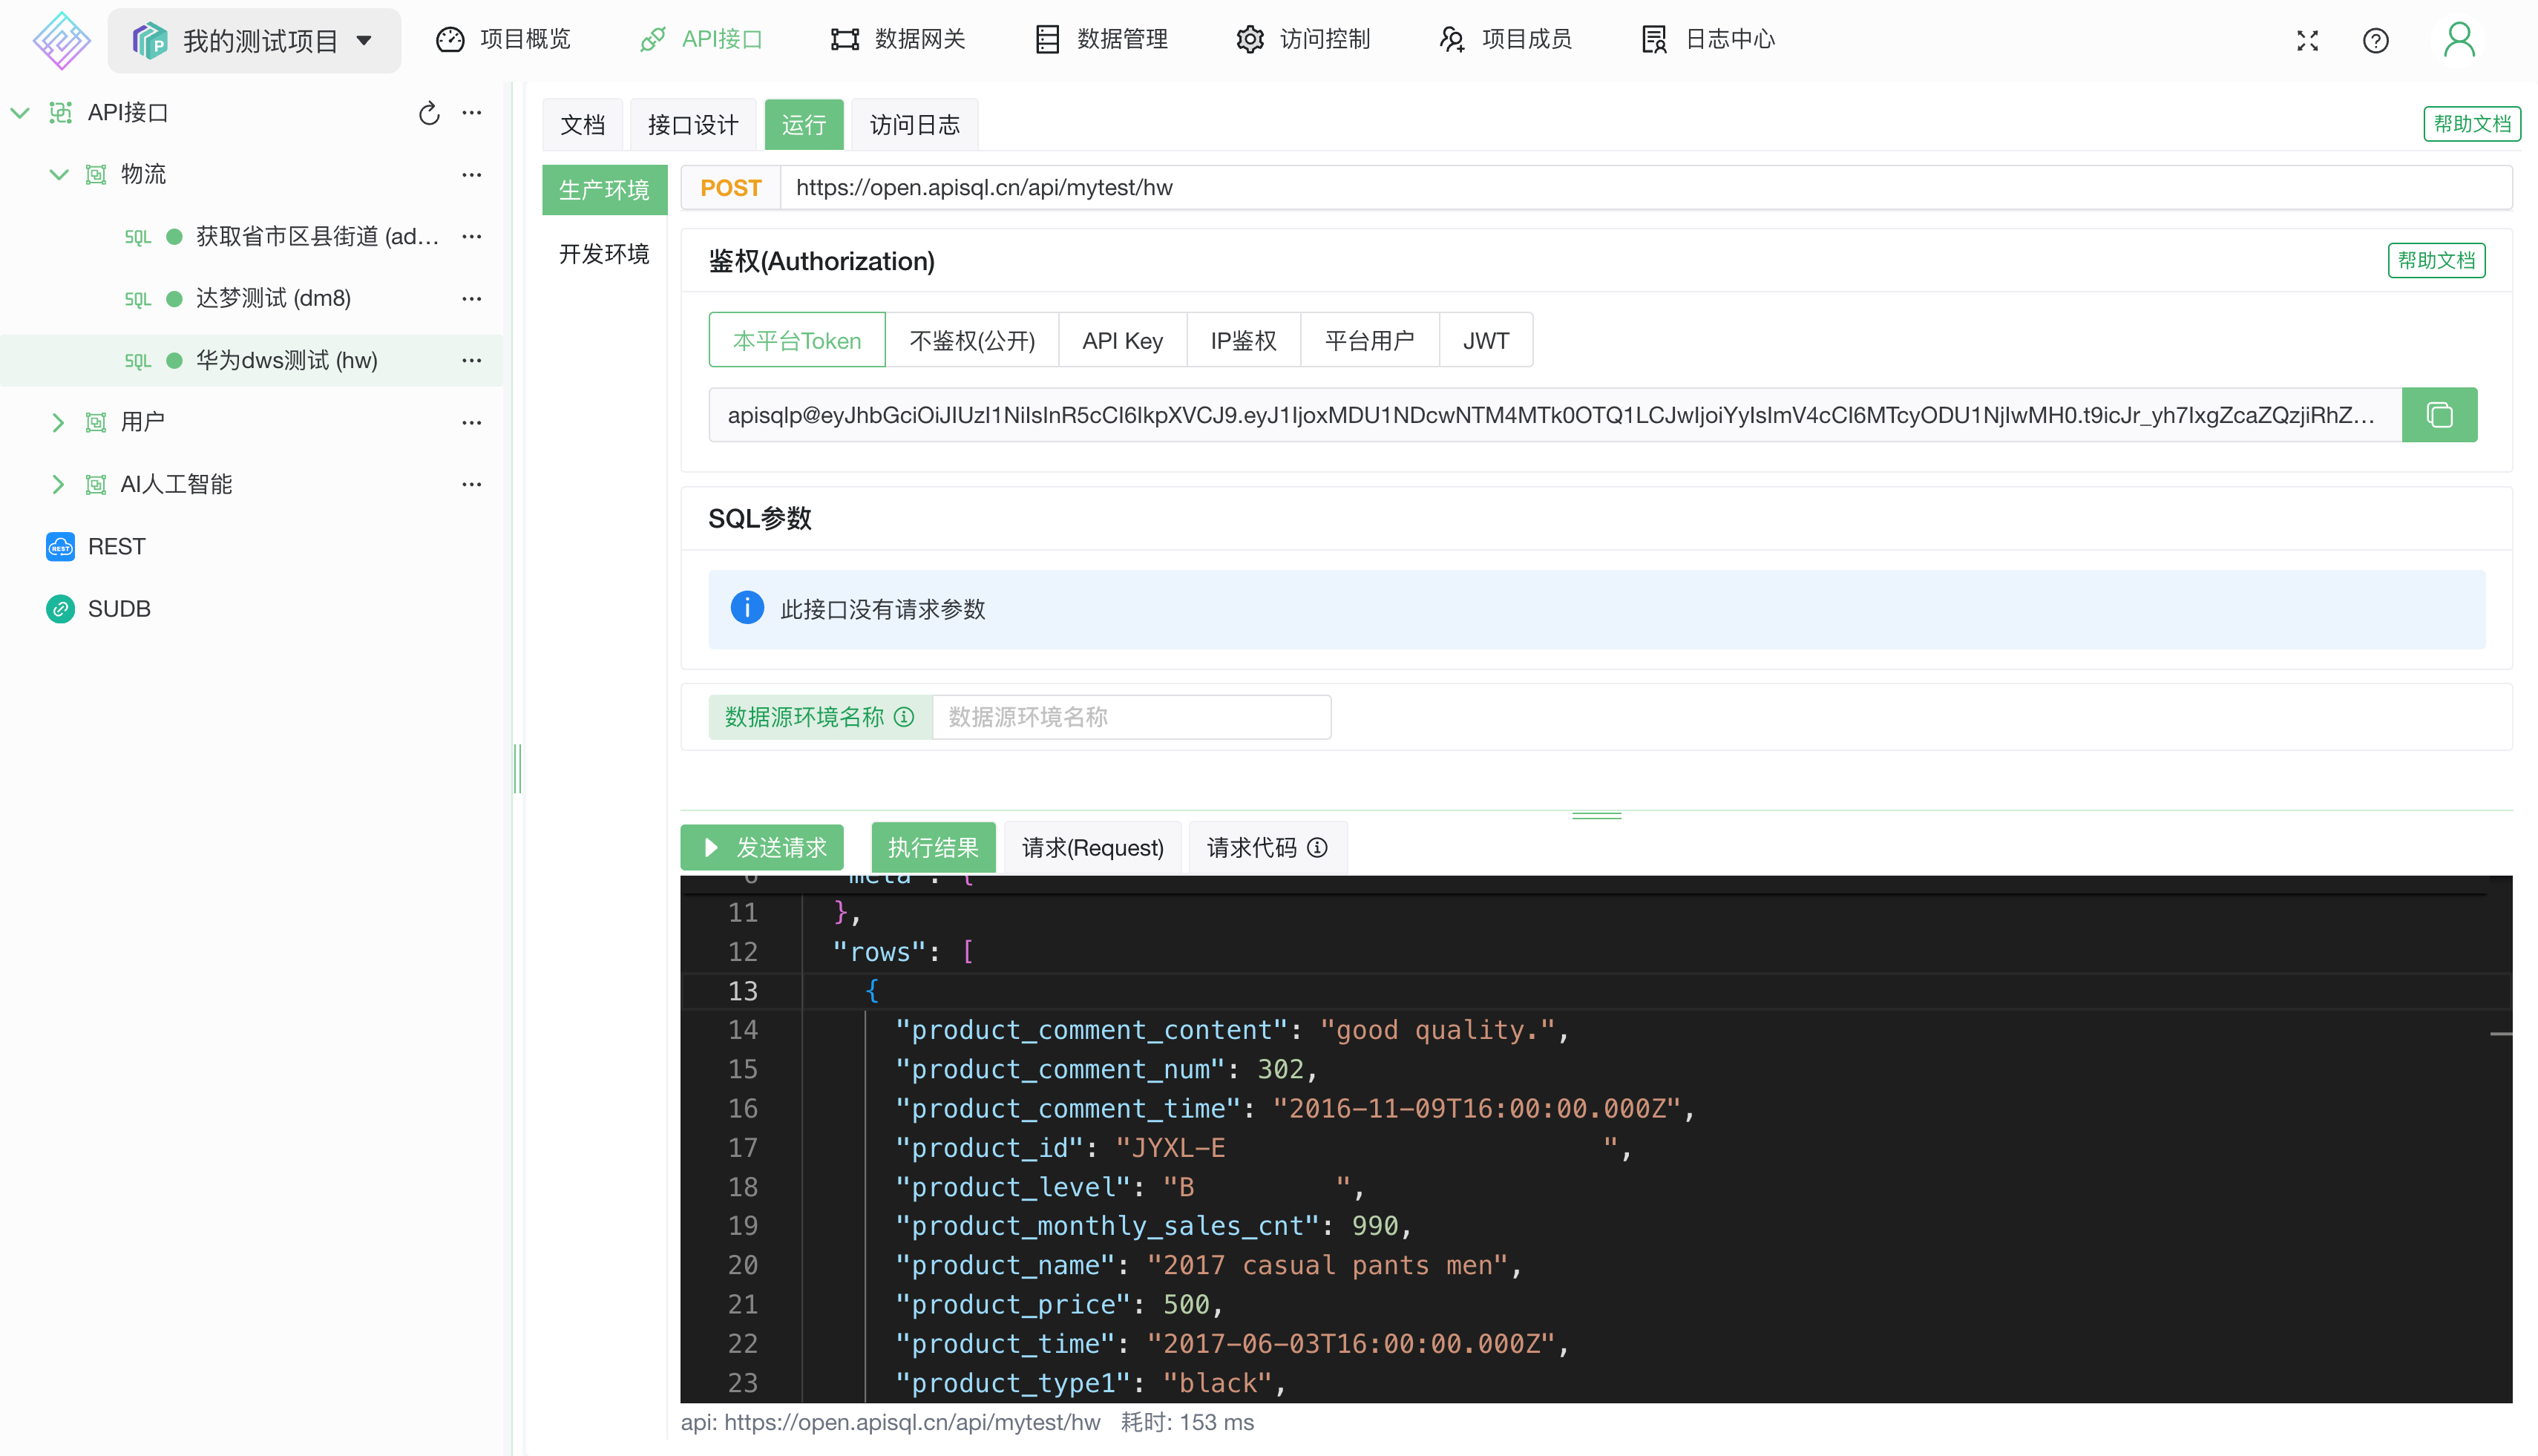This screenshot has height=1456, width=2538.
Task: Open more options for API接口 root
Action: [472, 113]
